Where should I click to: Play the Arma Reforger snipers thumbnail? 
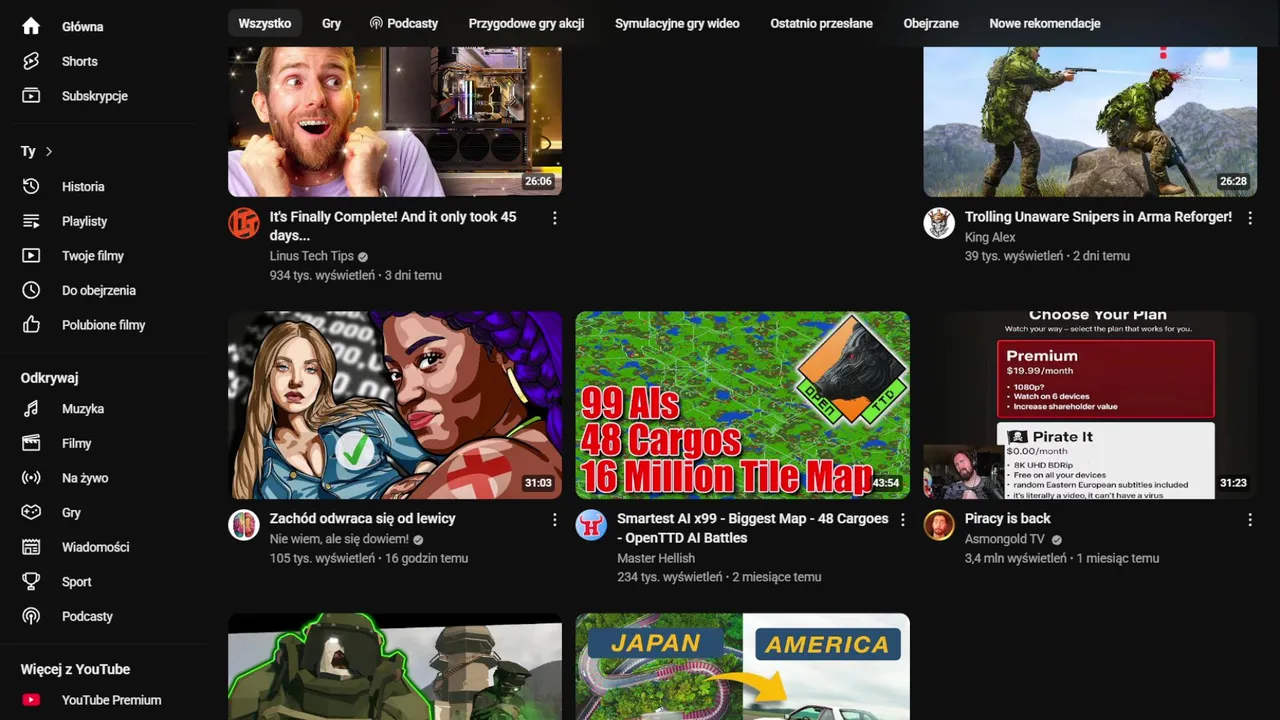point(1090,121)
